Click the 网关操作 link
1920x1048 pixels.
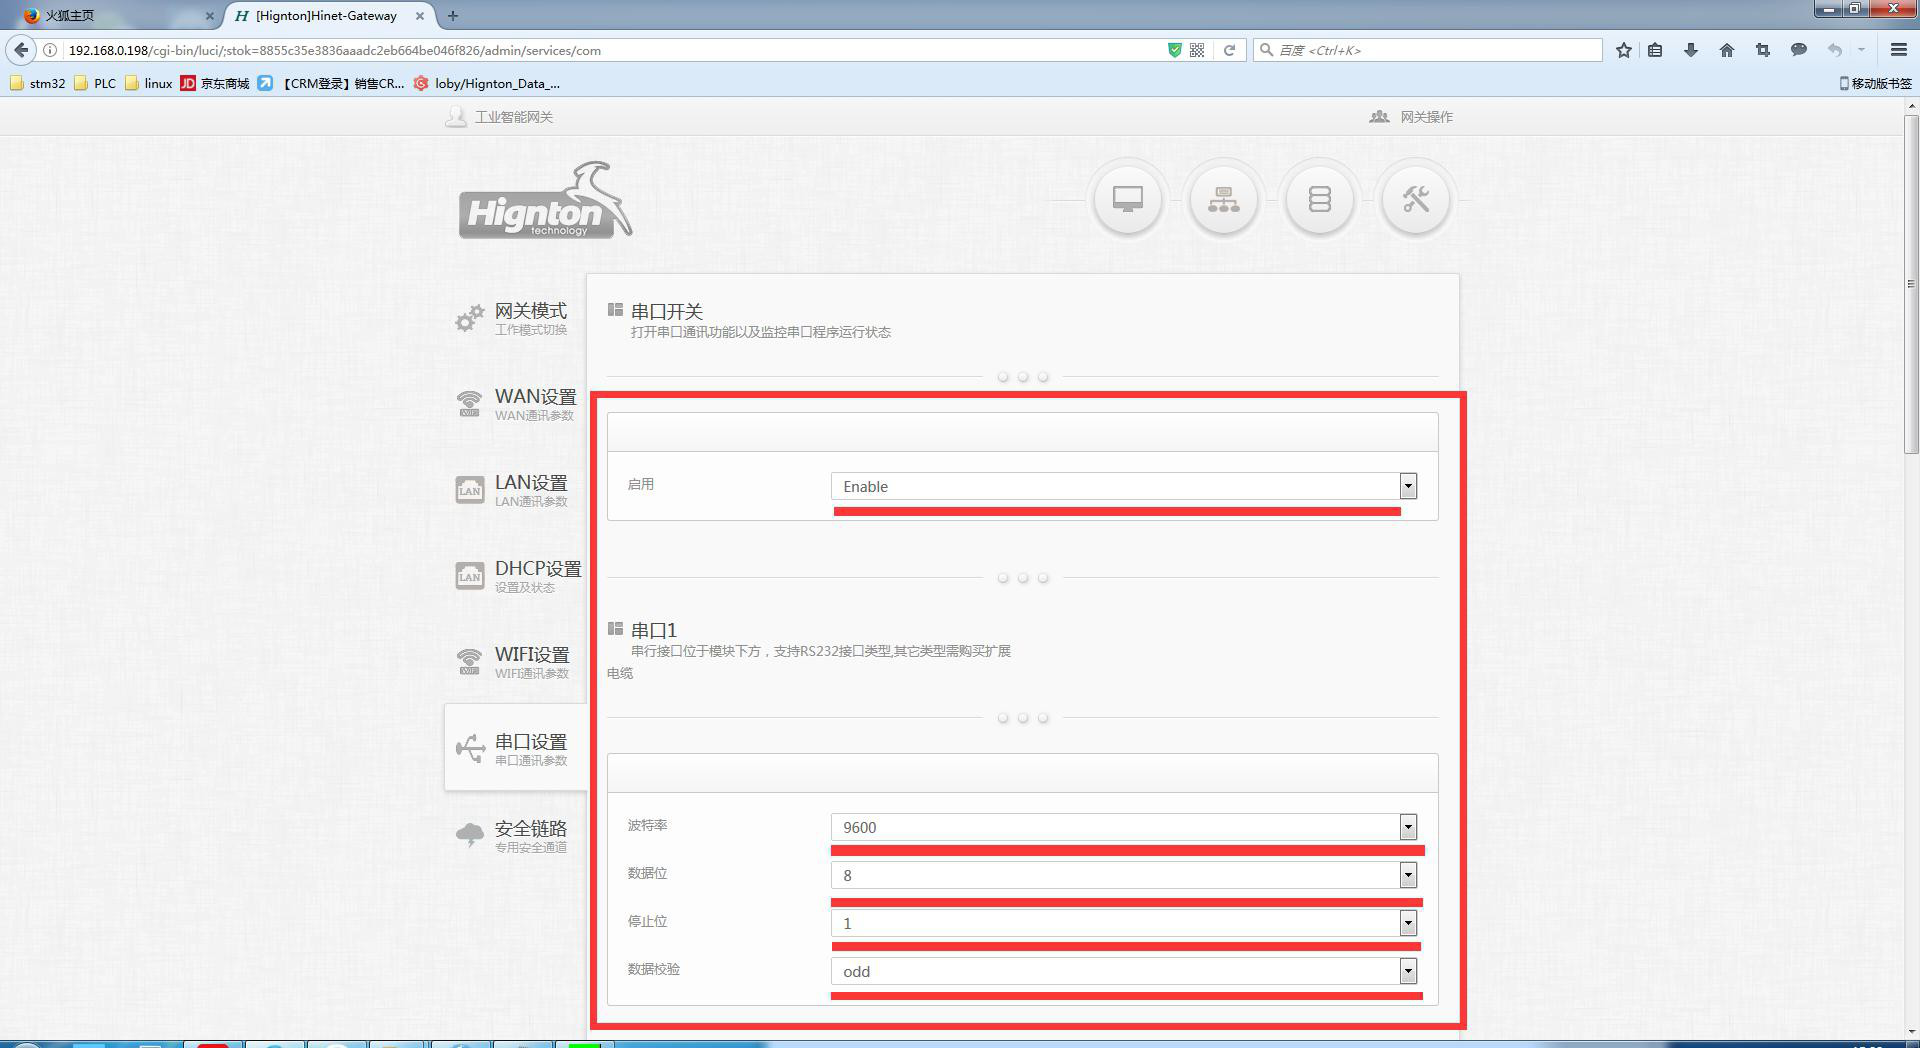pos(1425,117)
